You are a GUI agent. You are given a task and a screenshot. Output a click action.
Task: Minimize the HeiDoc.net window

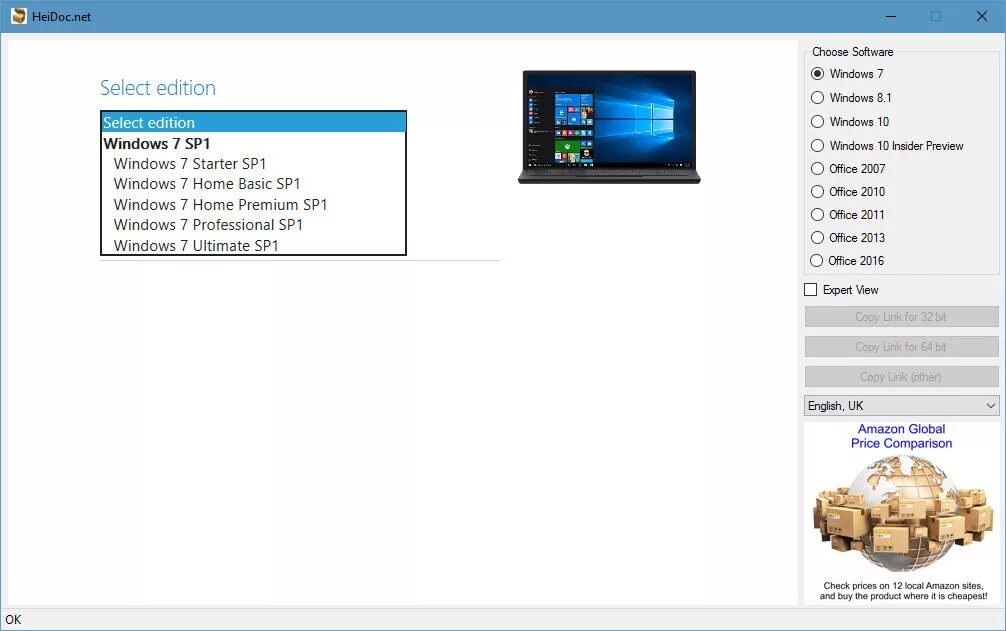tap(891, 16)
